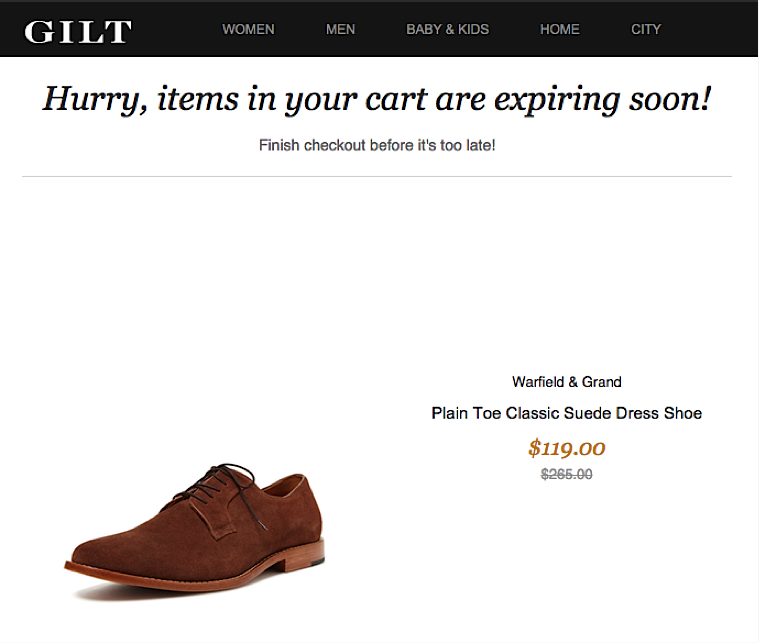Click the Finish checkout reminder text
Viewport: 759px width, 643px height.
point(377,145)
